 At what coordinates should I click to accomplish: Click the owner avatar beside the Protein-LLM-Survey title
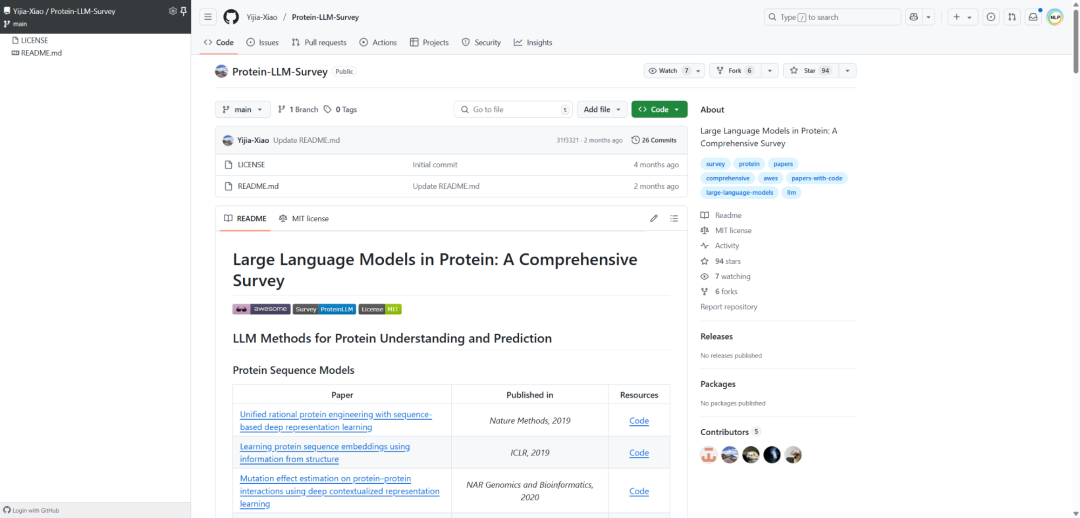pos(221,71)
